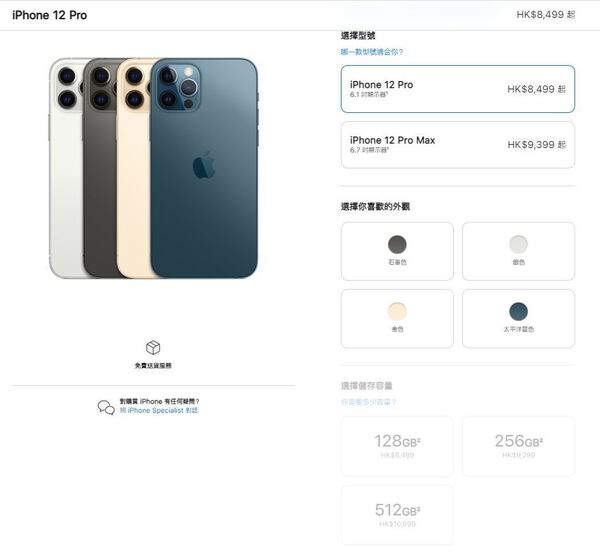This screenshot has width=600, height=555.
Task: Select iPhone 12 Pro Max model
Action: pyautogui.click(x=458, y=145)
